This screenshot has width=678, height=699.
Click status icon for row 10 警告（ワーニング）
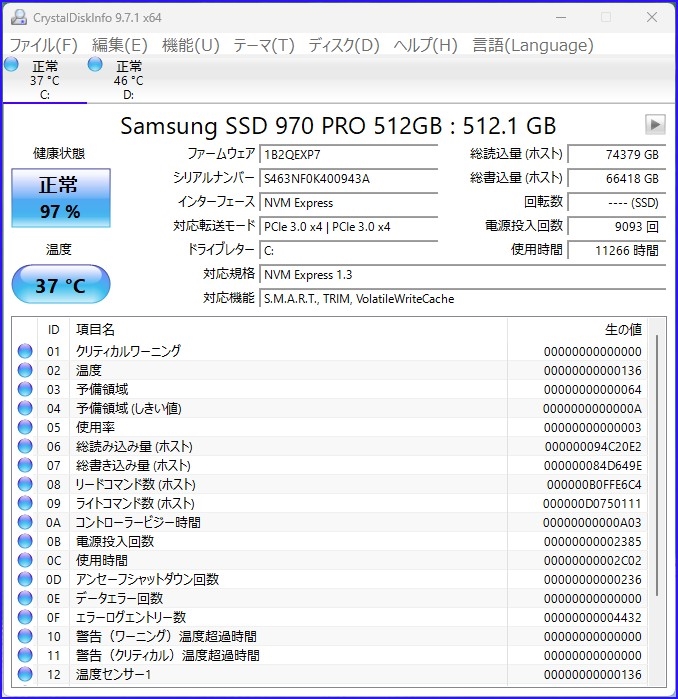coord(25,637)
